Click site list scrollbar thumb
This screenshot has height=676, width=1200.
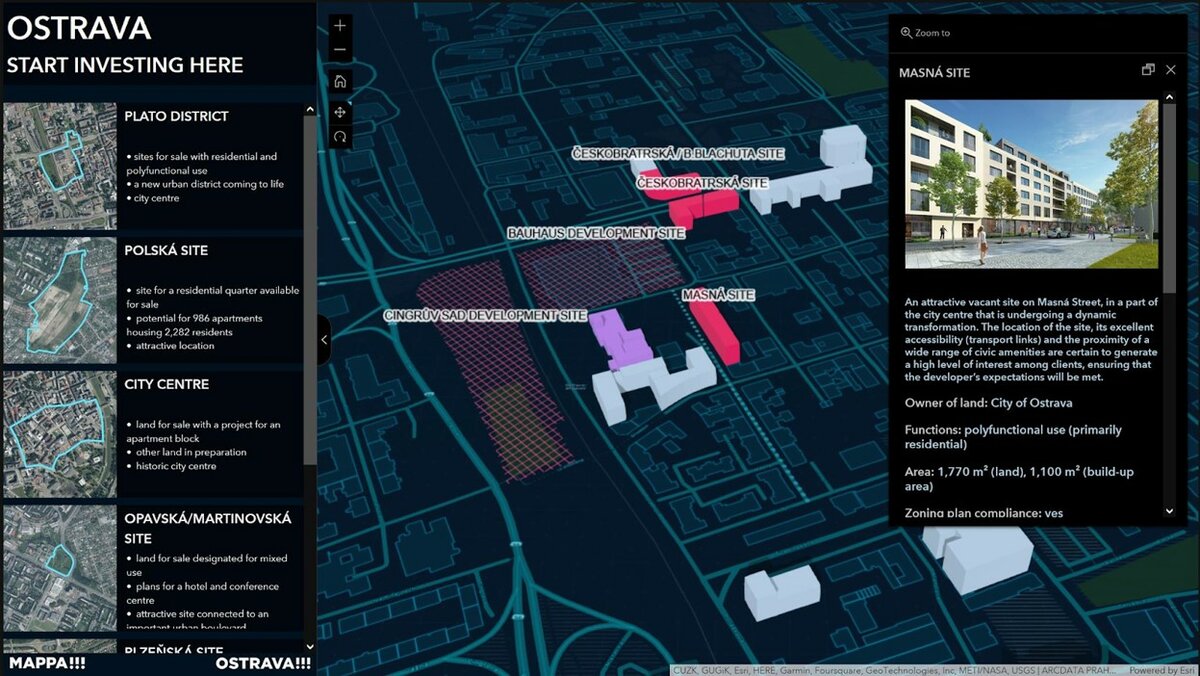click(x=309, y=290)
